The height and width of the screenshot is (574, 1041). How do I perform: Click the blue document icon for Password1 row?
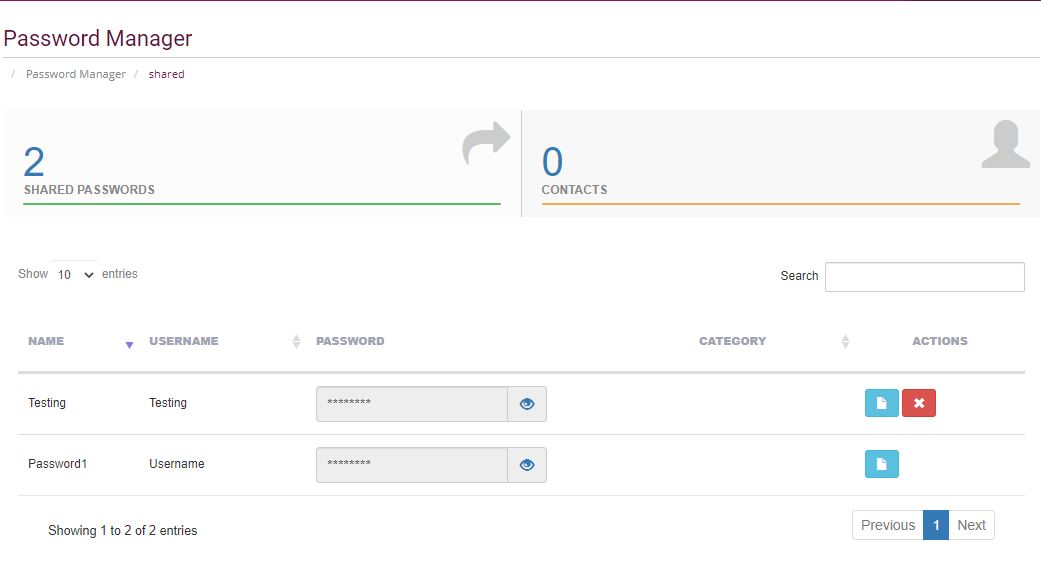[x=882, y=464]
